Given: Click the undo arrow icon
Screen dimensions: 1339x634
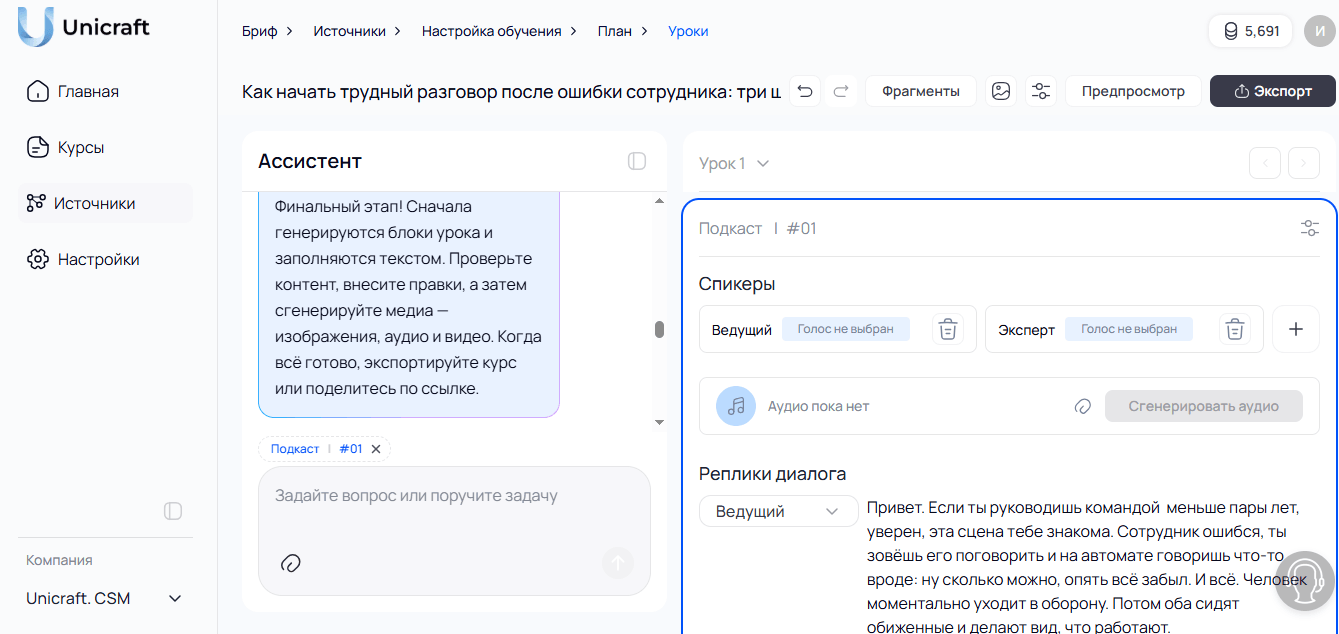Looking at the screenshot, I should point(805,91).
